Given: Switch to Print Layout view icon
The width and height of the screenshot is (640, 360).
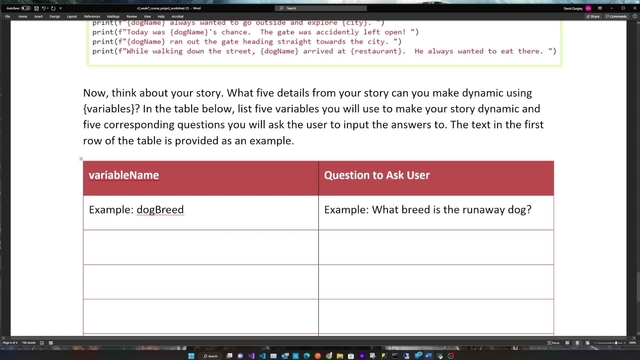Looking at the screenshot, I should [577, 343].
